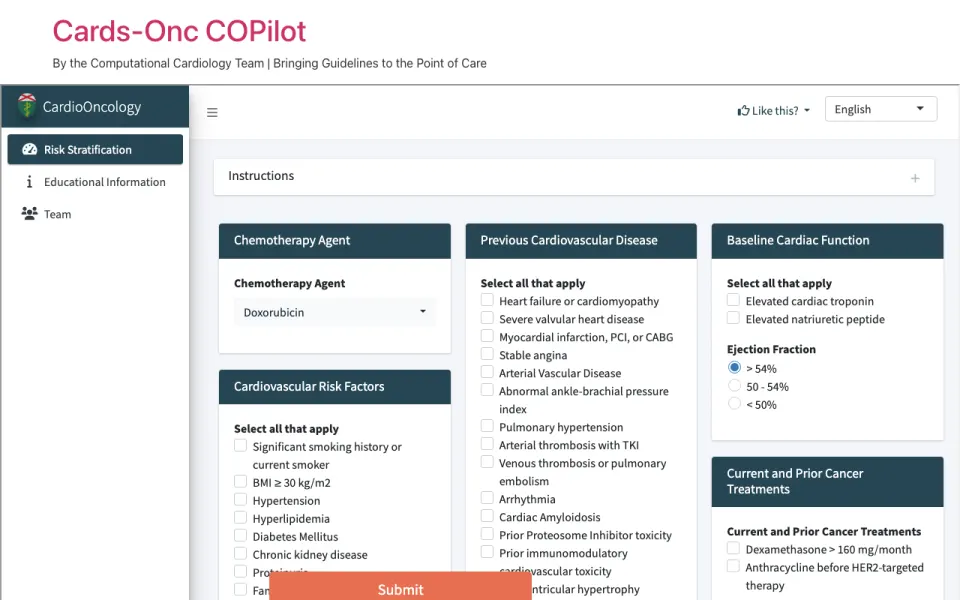Check Hyperlipidemia
960x600 pixels.
(x=241, y=518)
